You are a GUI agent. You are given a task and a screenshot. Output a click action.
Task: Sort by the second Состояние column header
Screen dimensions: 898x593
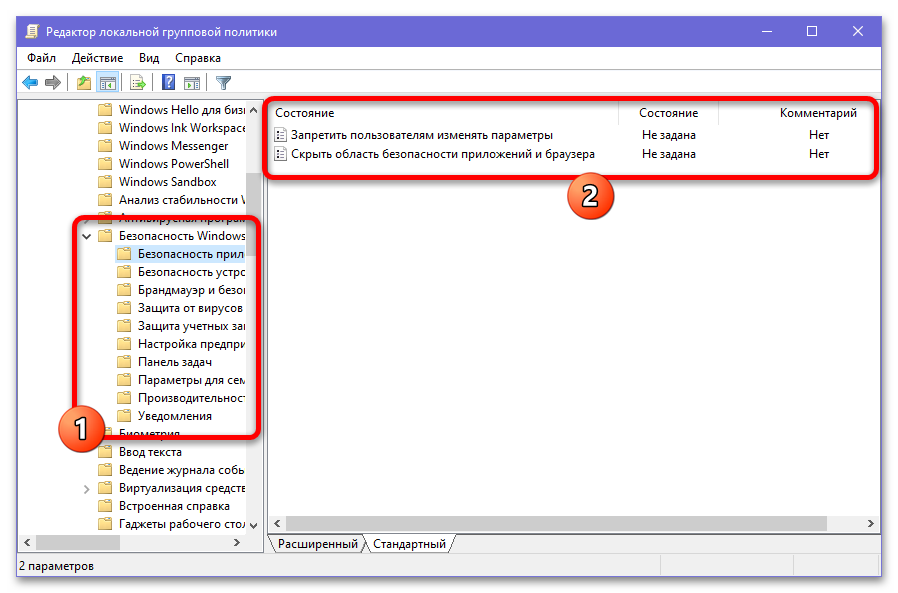(668, 113)
